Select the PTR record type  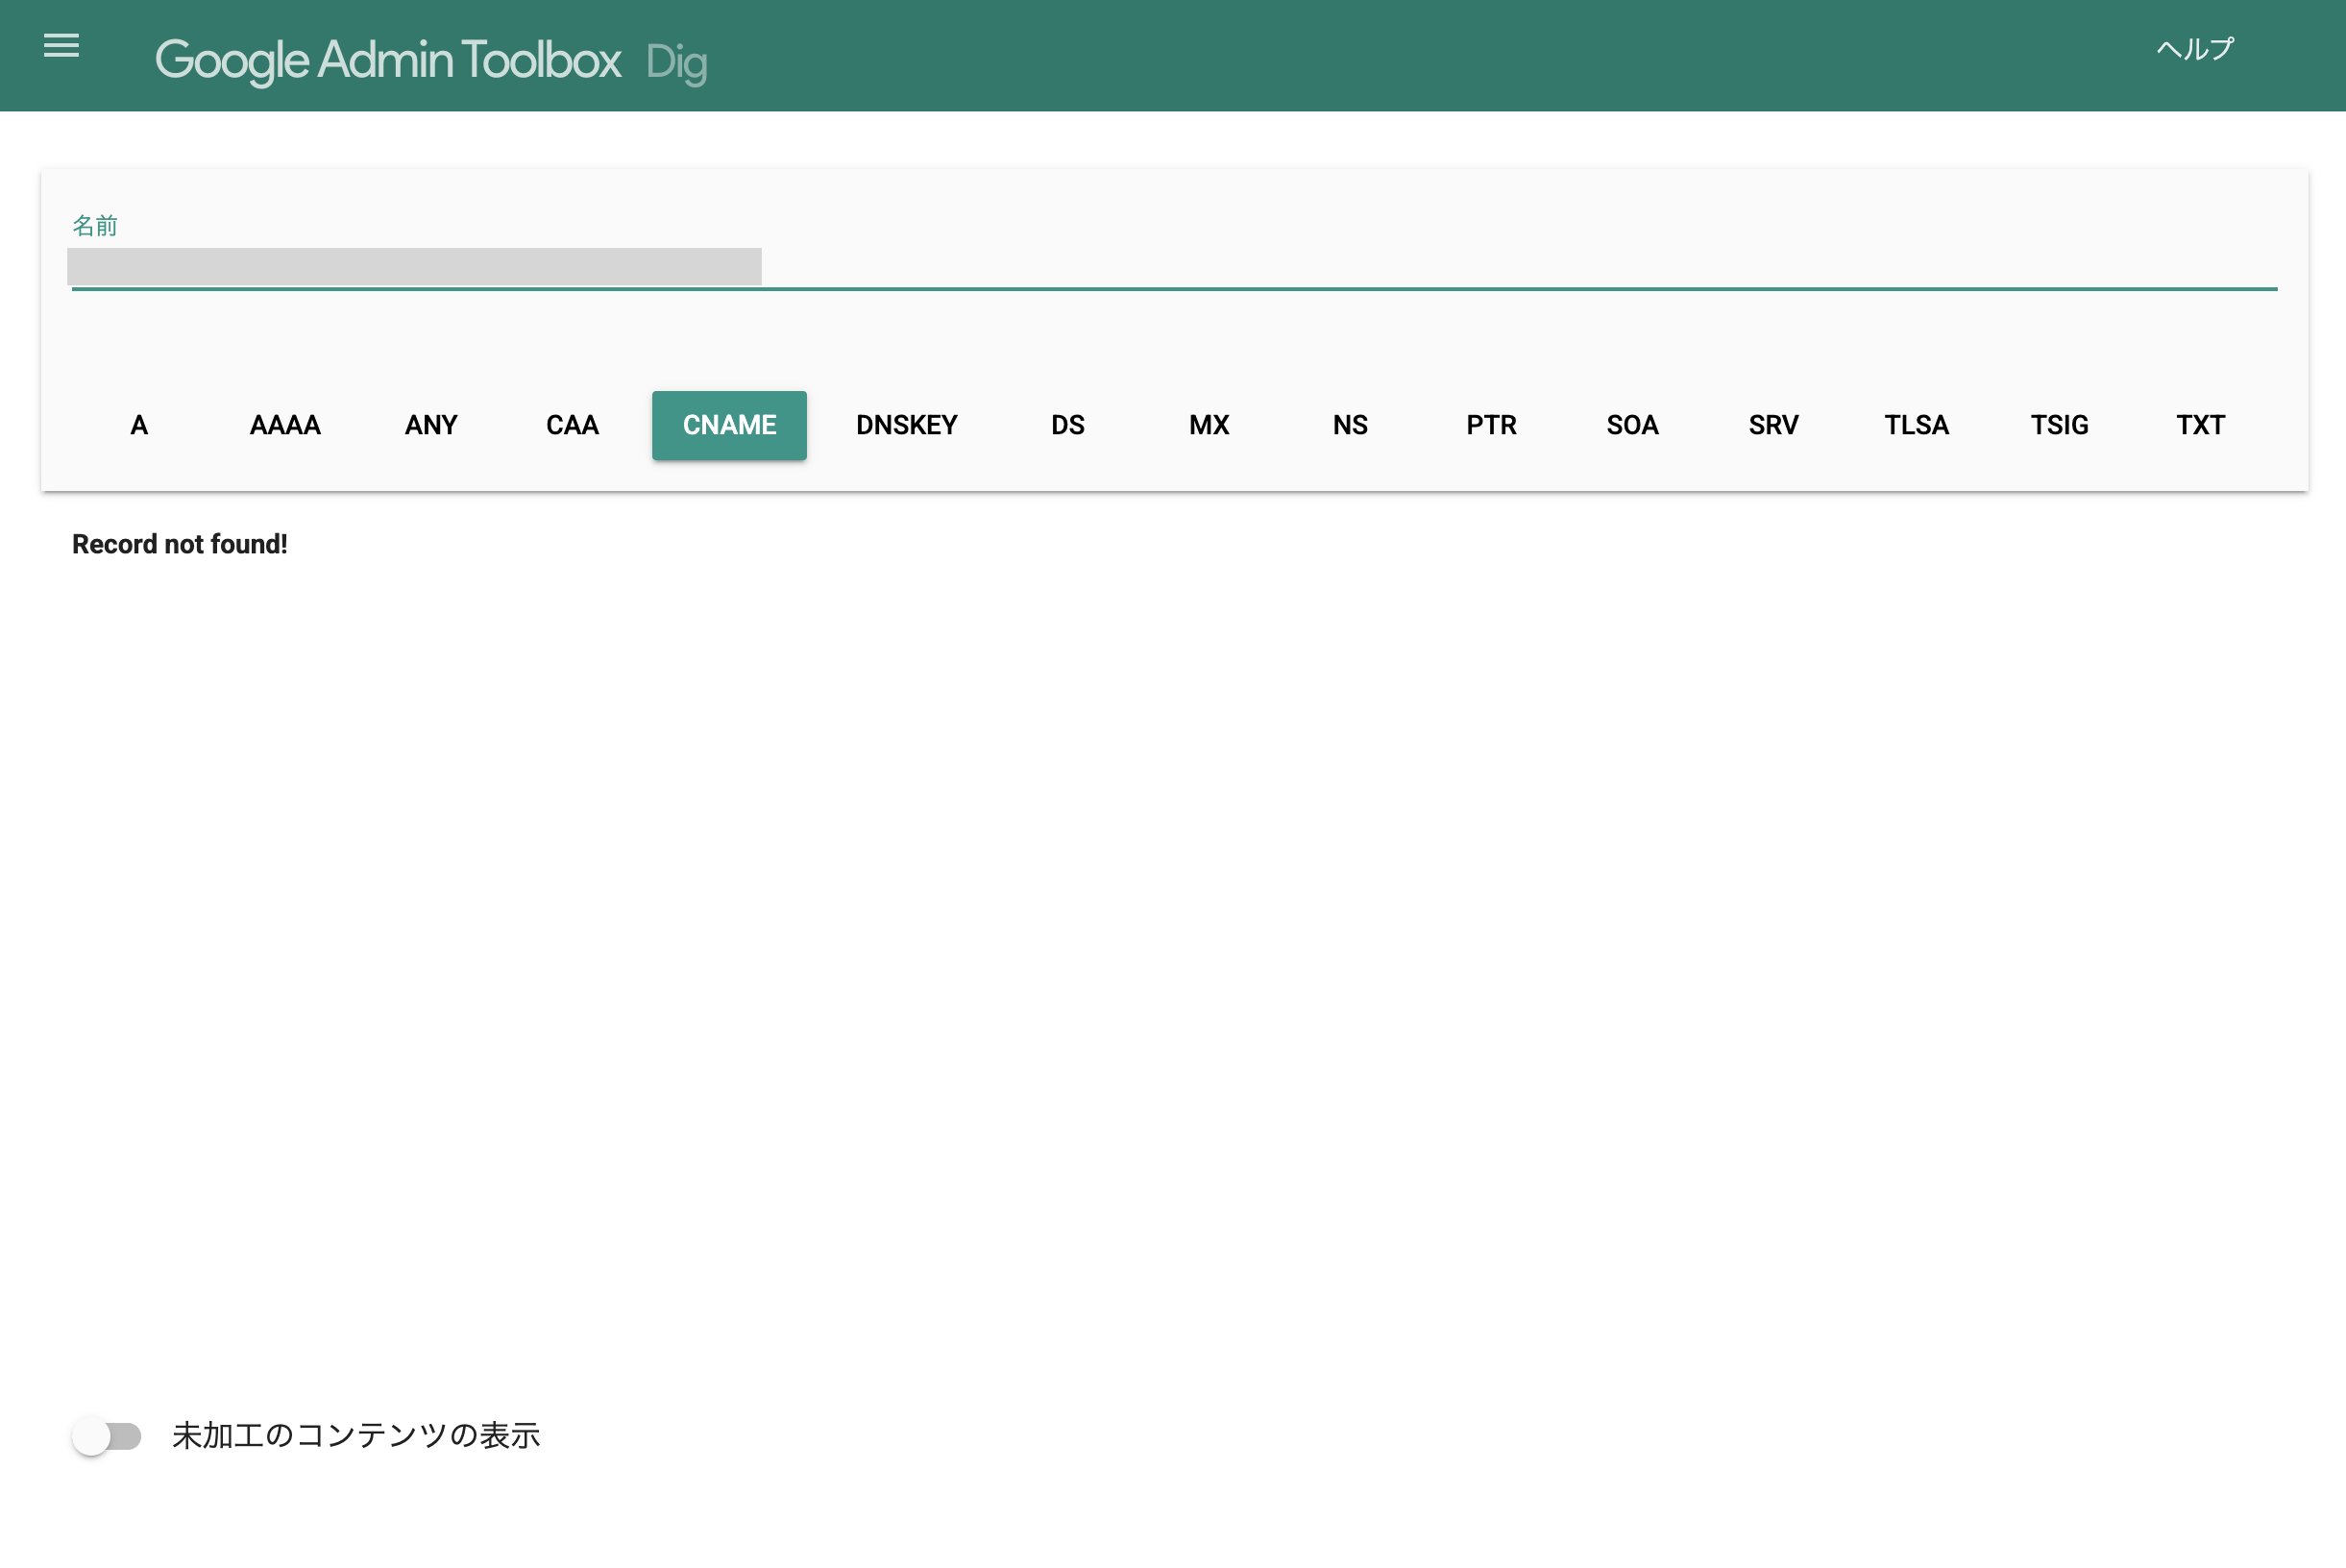[1490, 426]
